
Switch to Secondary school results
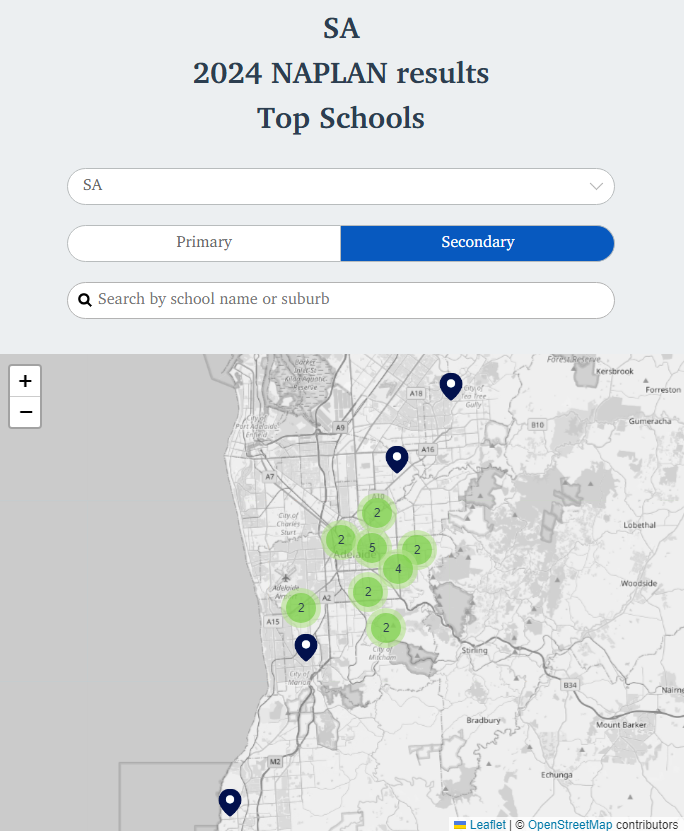[477, 243]
